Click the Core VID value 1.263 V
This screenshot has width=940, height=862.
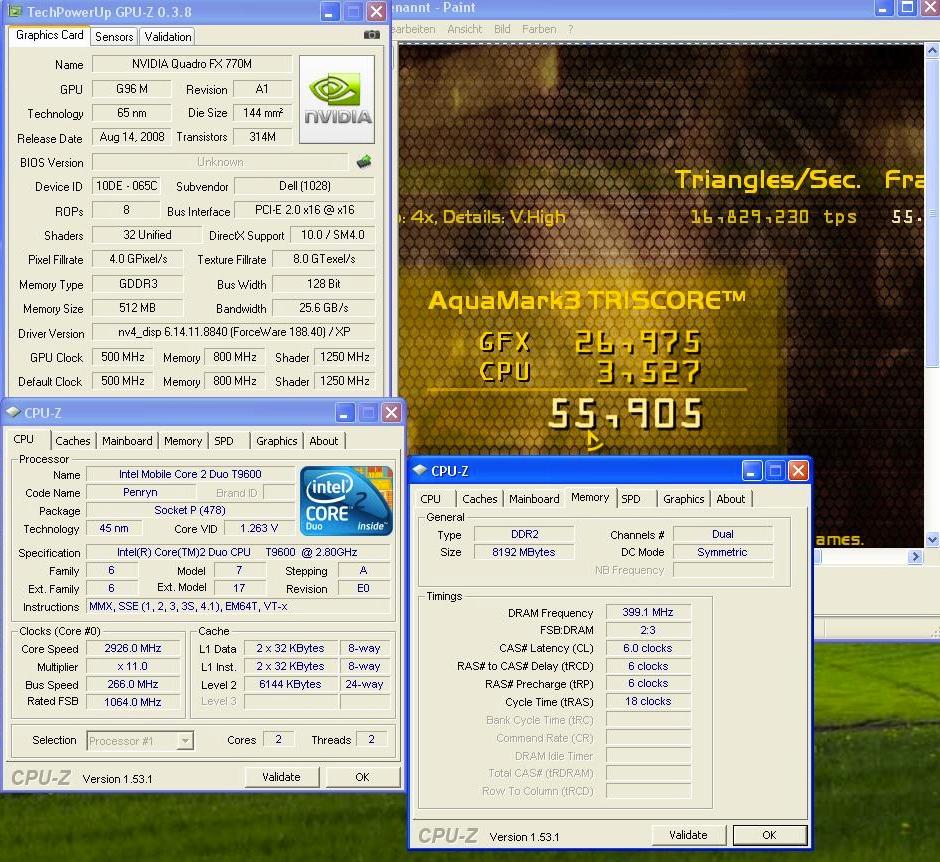[x=259, y=528]
